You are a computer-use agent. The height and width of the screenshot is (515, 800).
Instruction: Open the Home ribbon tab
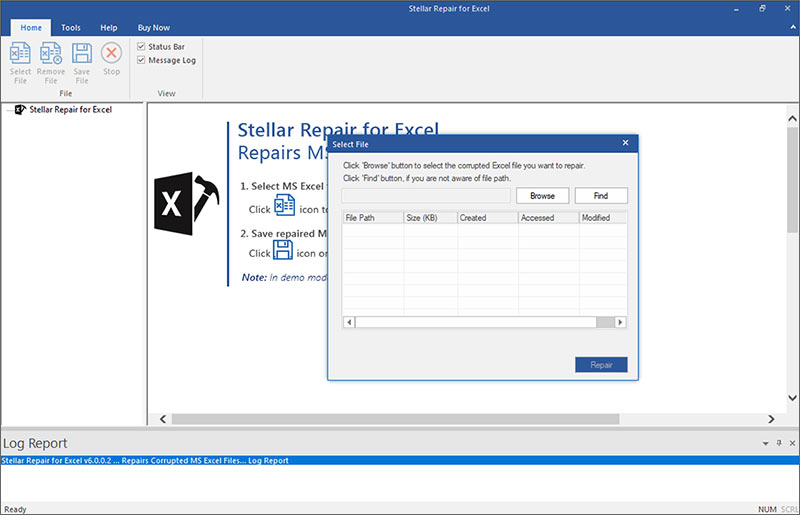point(31,28)
